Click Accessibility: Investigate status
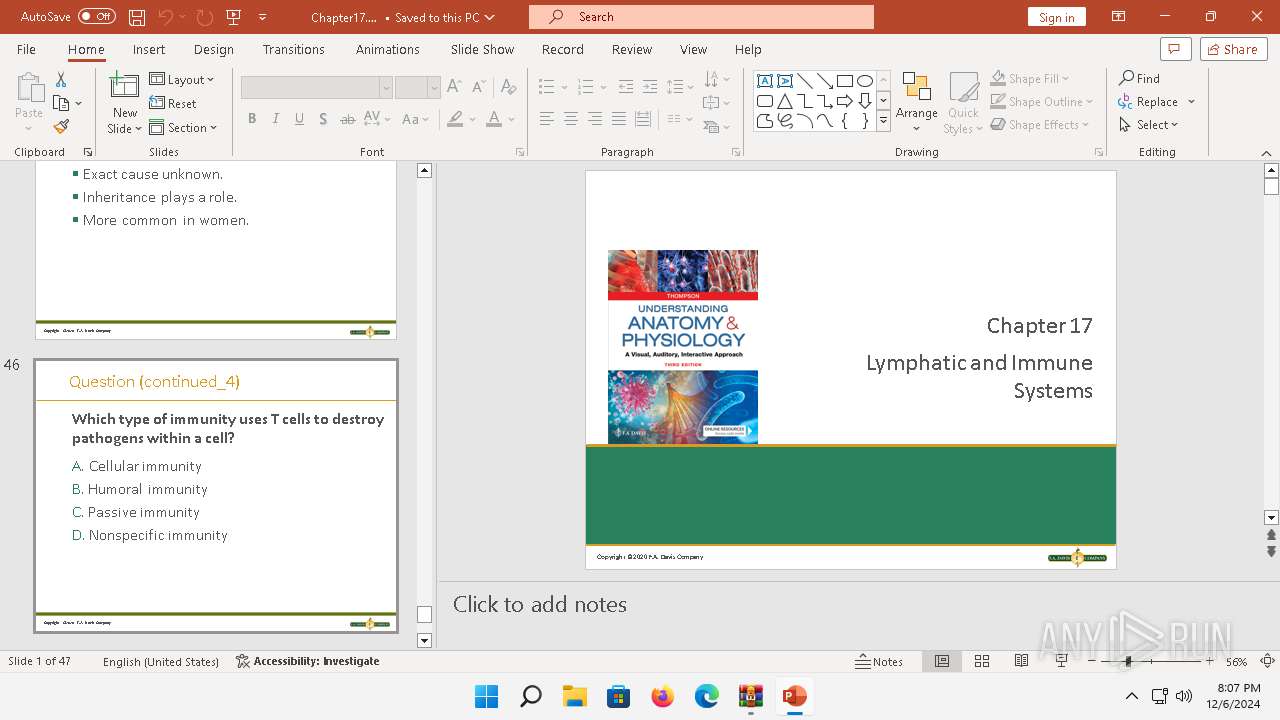The width and height of the screenshot is (1280, 720). pos(308,661)
